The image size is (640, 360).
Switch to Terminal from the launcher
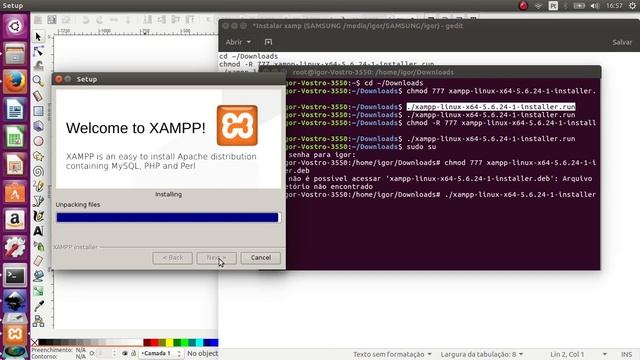pos(15,276)
